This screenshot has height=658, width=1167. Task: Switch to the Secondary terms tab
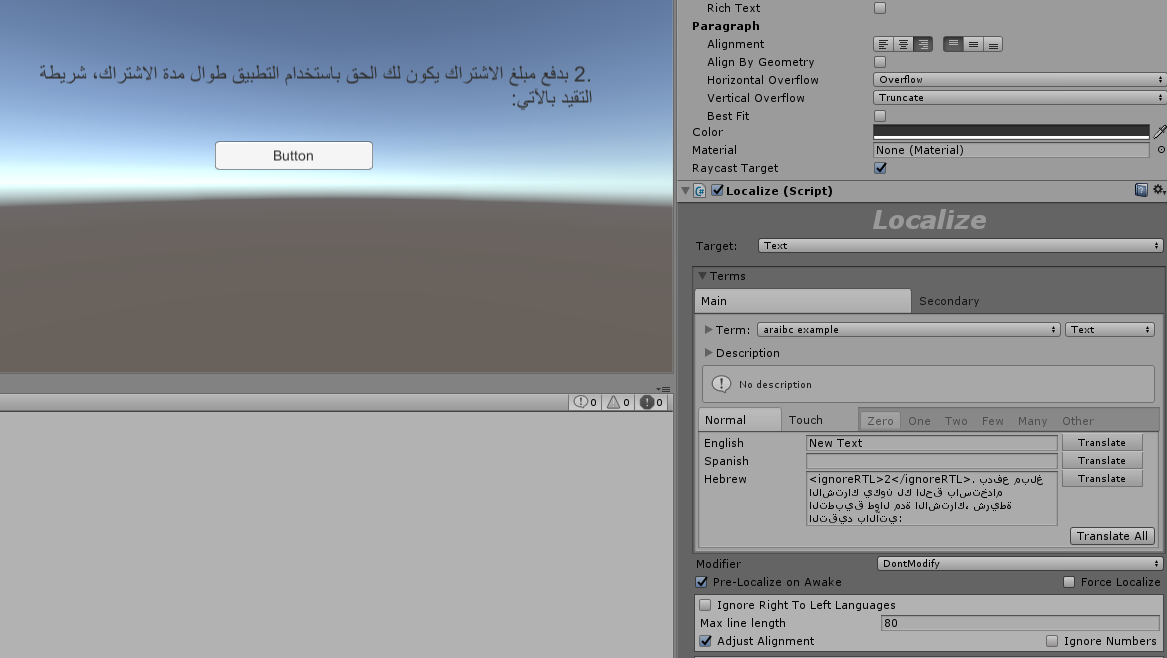tap(949, 301)
